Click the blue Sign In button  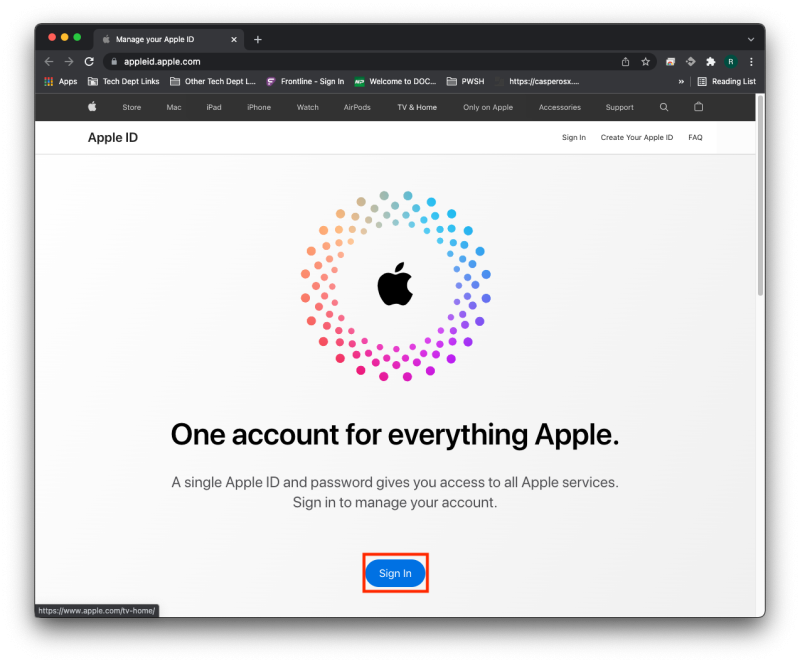[x=395, y=573]
